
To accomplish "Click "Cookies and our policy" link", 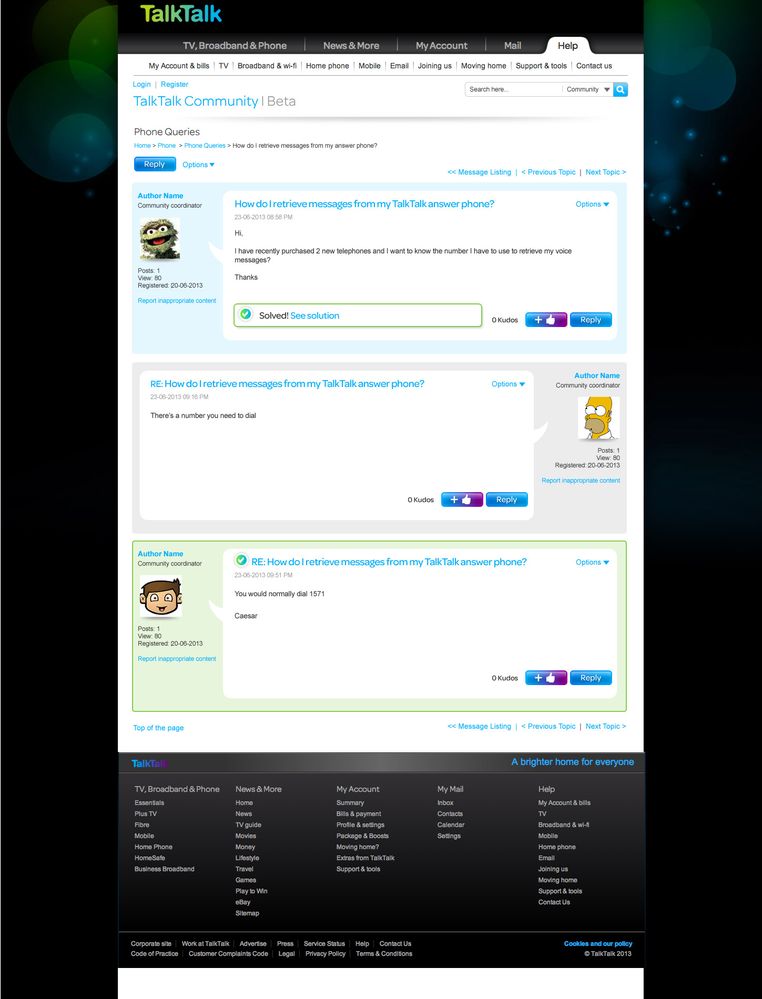I will tap(598, 944).
